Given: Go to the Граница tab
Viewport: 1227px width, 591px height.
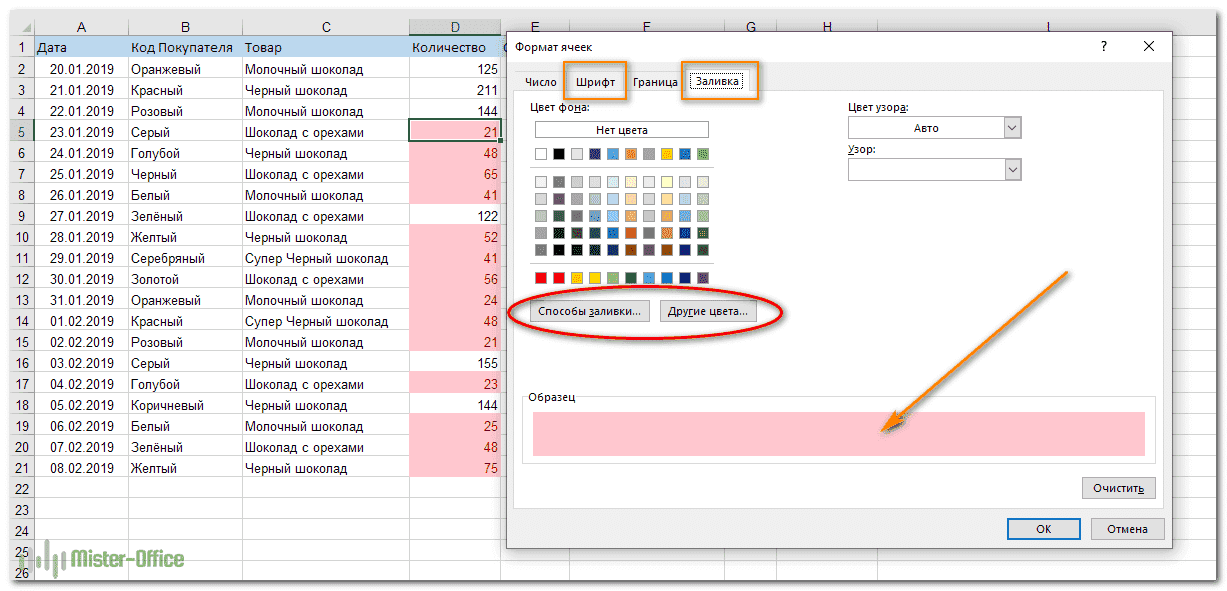Looking at the screenshot, I should 655,82.
